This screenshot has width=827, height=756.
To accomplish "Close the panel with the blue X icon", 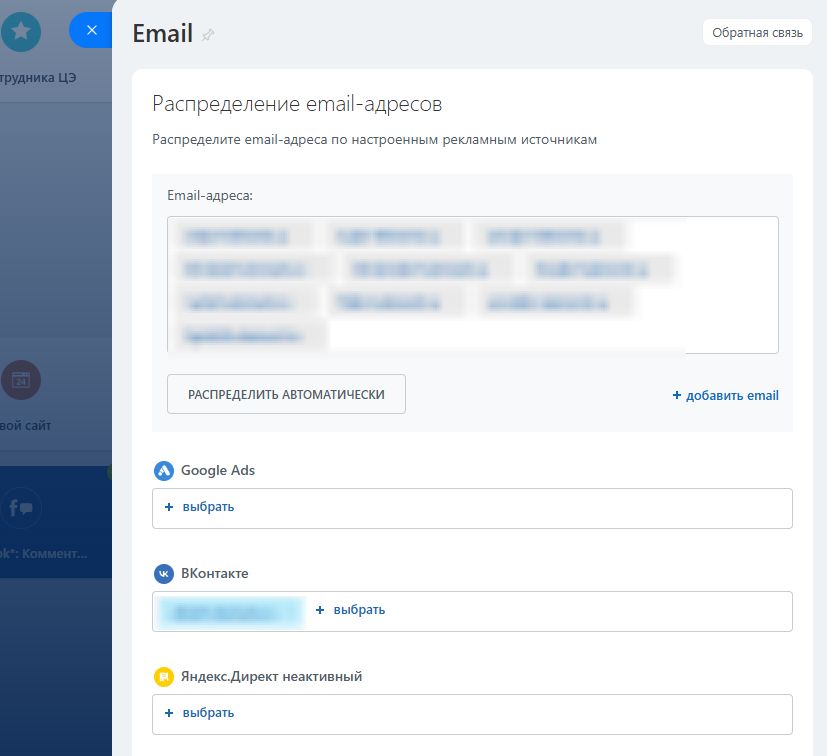I will coord(91,29).
